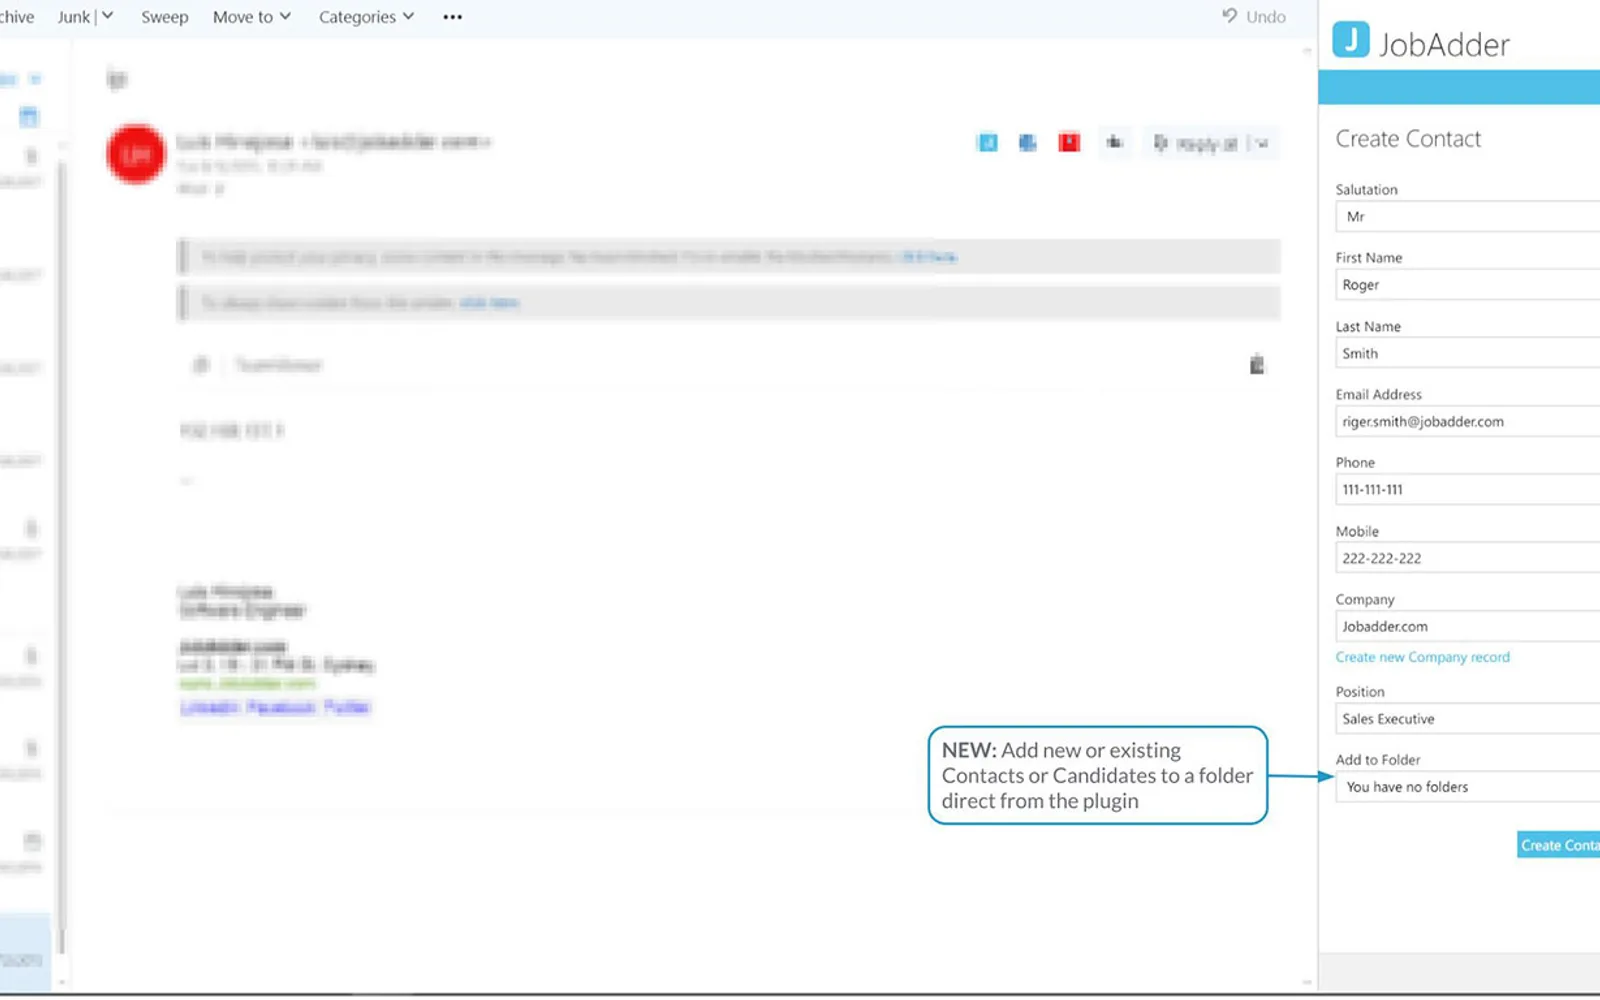Open the three-dot more actions menu

click(x=453, y=17)
